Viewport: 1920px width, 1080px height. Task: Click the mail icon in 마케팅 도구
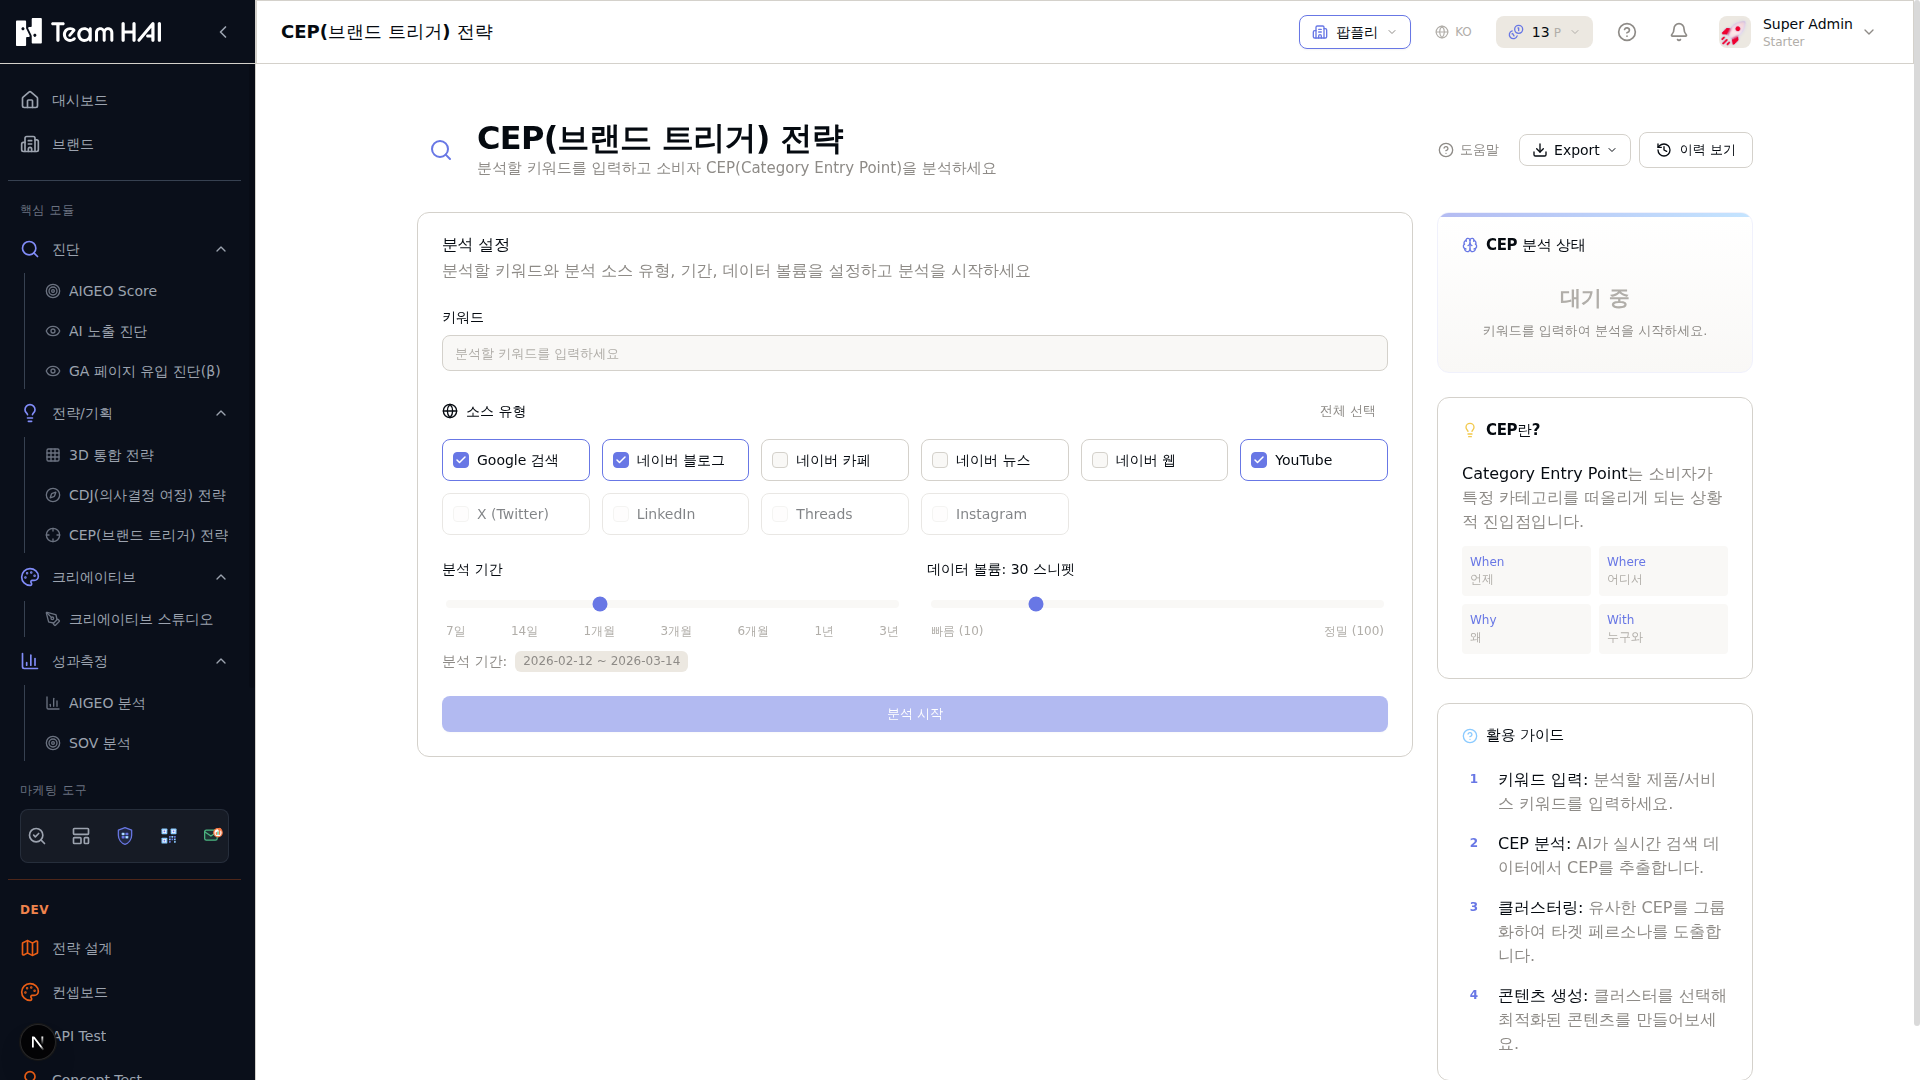pos(212,835)
